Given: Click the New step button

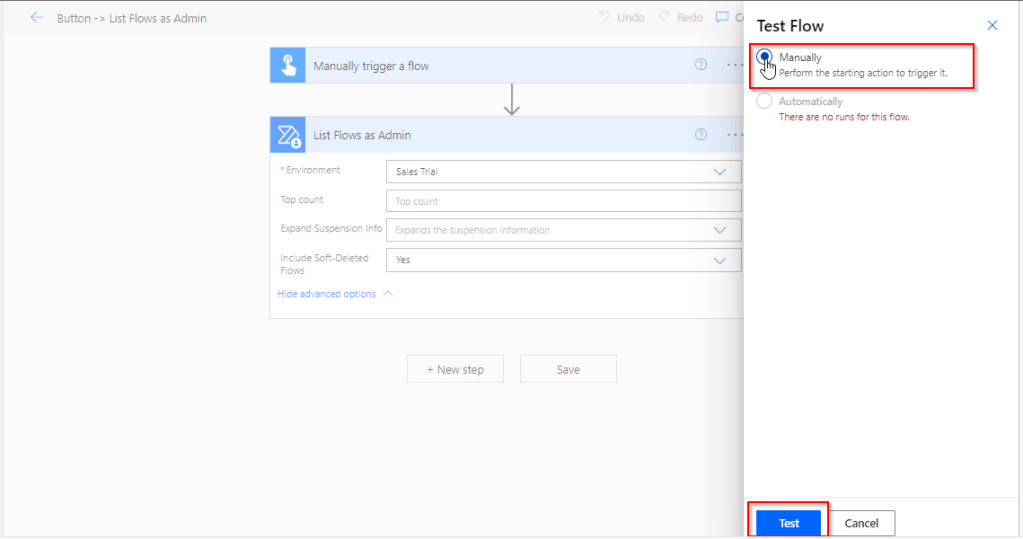Looking at the screenshot, I should coord(455,369).
